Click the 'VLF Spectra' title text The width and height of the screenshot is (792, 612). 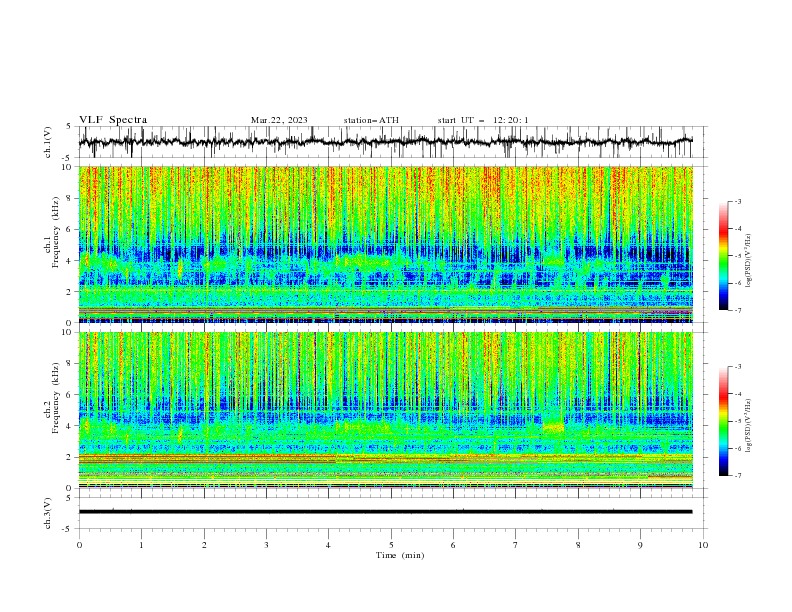coord(113,120)
